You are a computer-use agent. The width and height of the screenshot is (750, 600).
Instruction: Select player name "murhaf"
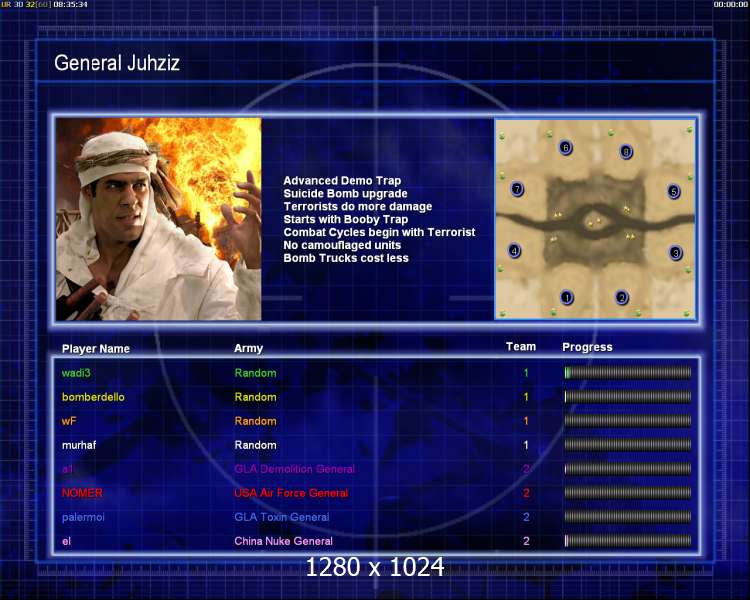tap(79, 445)
